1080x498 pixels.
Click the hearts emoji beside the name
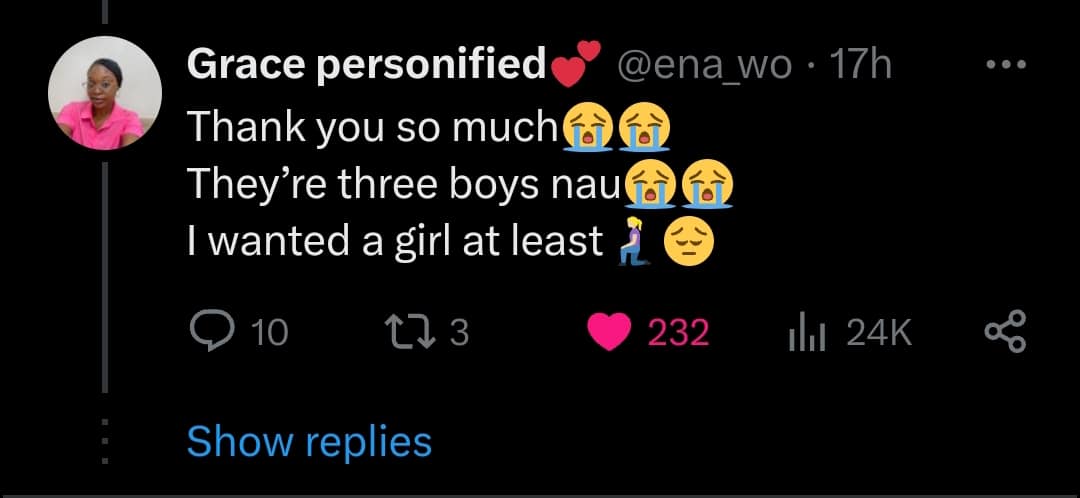point(577,62)
